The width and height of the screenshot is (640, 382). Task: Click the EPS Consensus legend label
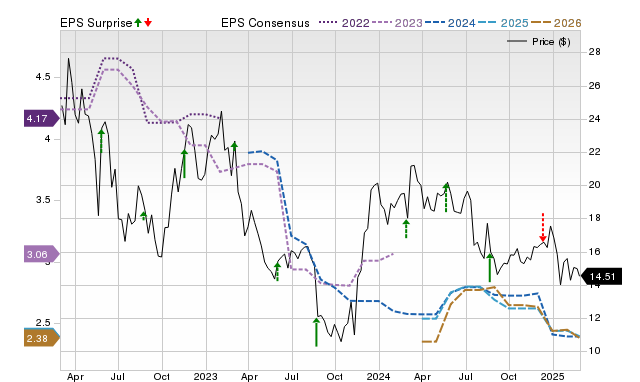pyautogui.click(x=265, y=23)
